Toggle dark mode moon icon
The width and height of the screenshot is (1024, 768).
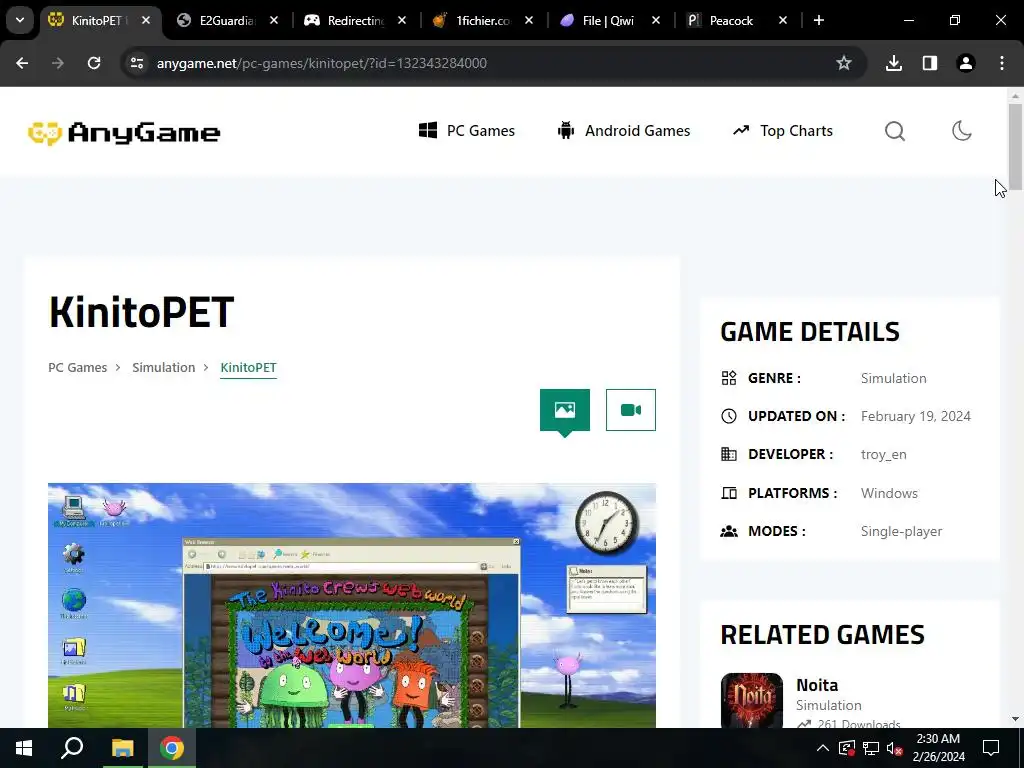coord(961,131)
